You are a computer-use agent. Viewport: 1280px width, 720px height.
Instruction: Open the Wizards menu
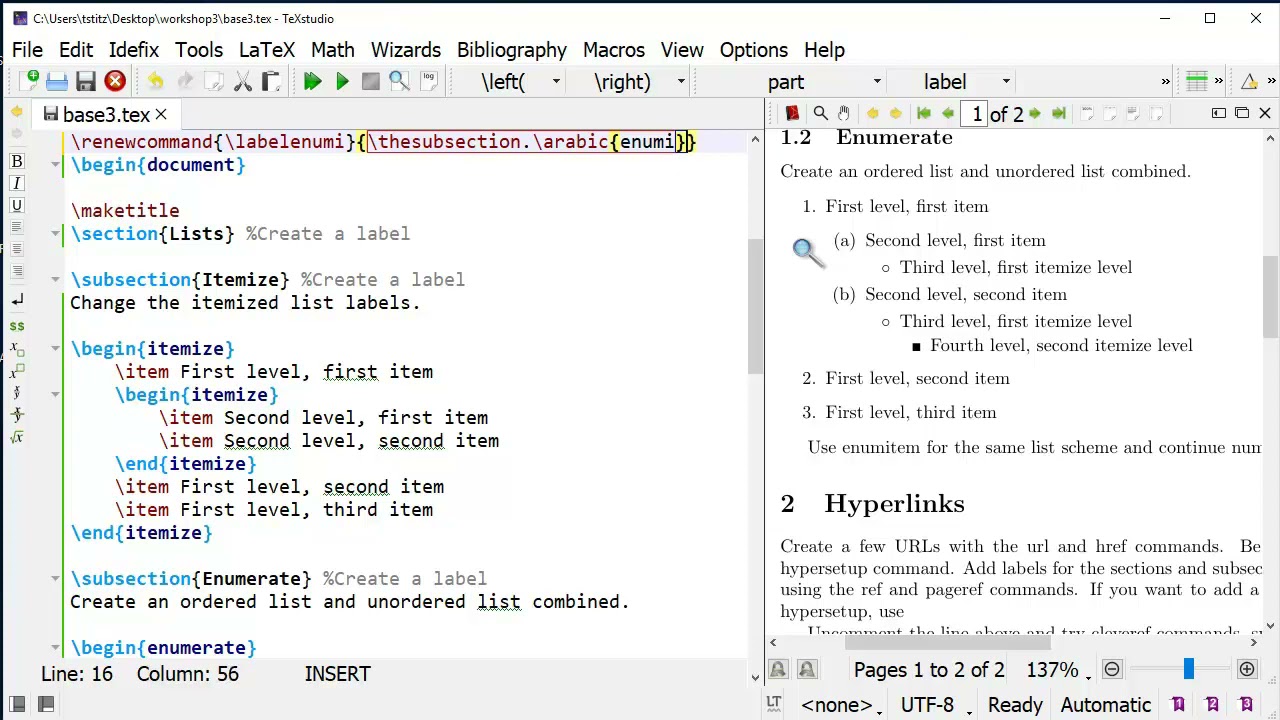point(406,50)
